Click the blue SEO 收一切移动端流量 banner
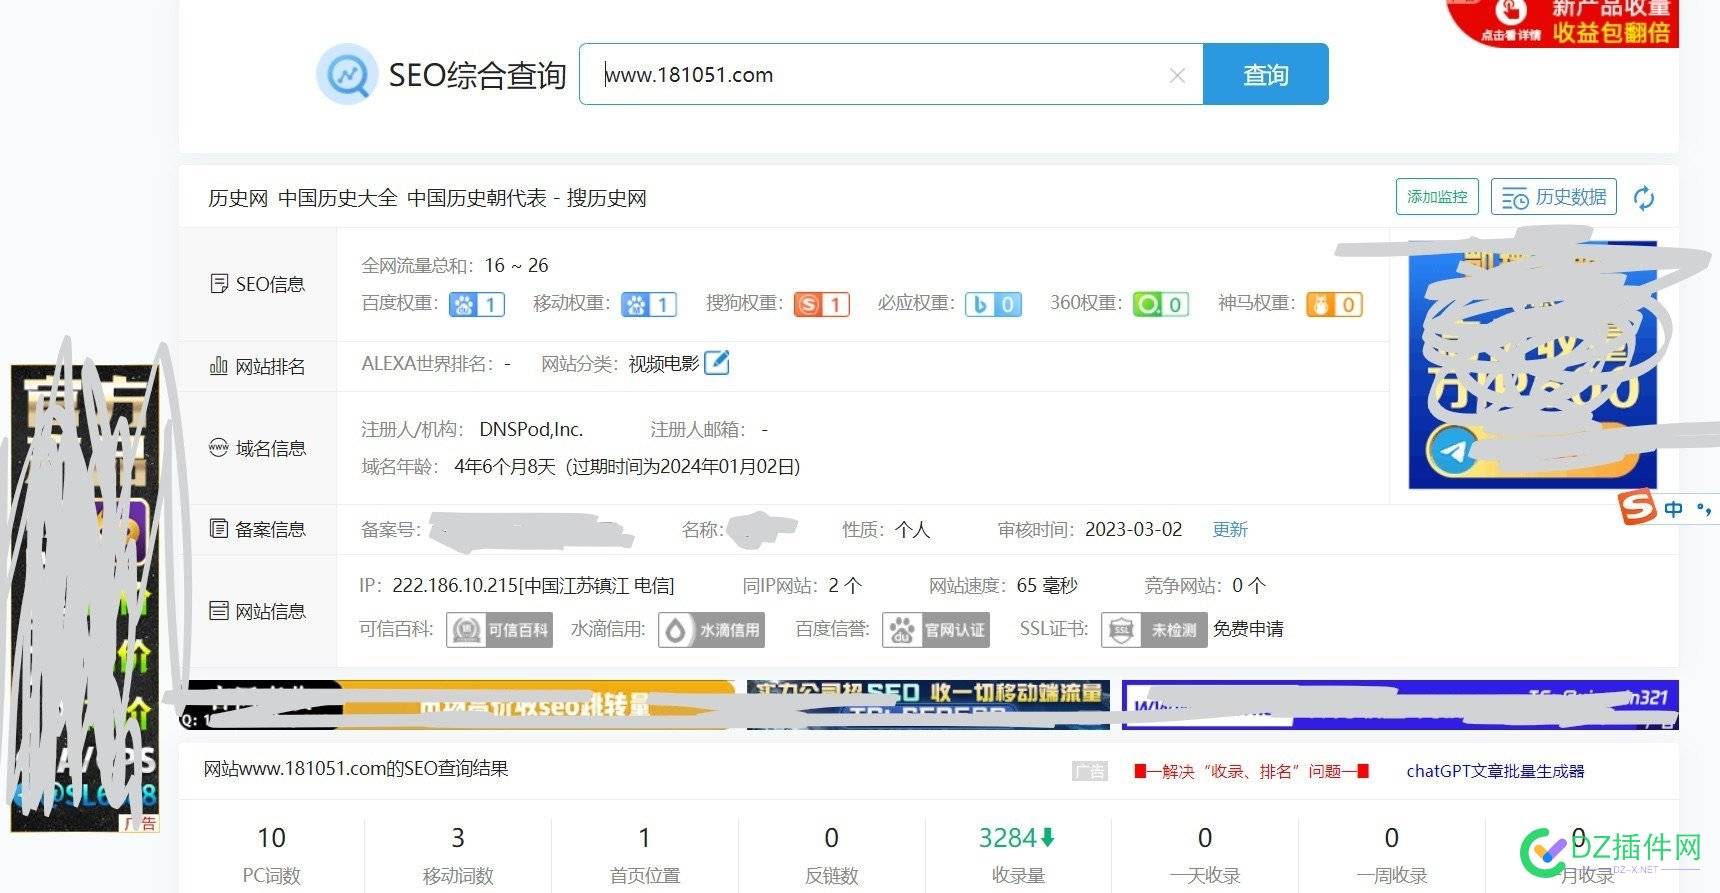Image resolution: width=1720 pixels, height=893 pixels. (x=928, y=704)
